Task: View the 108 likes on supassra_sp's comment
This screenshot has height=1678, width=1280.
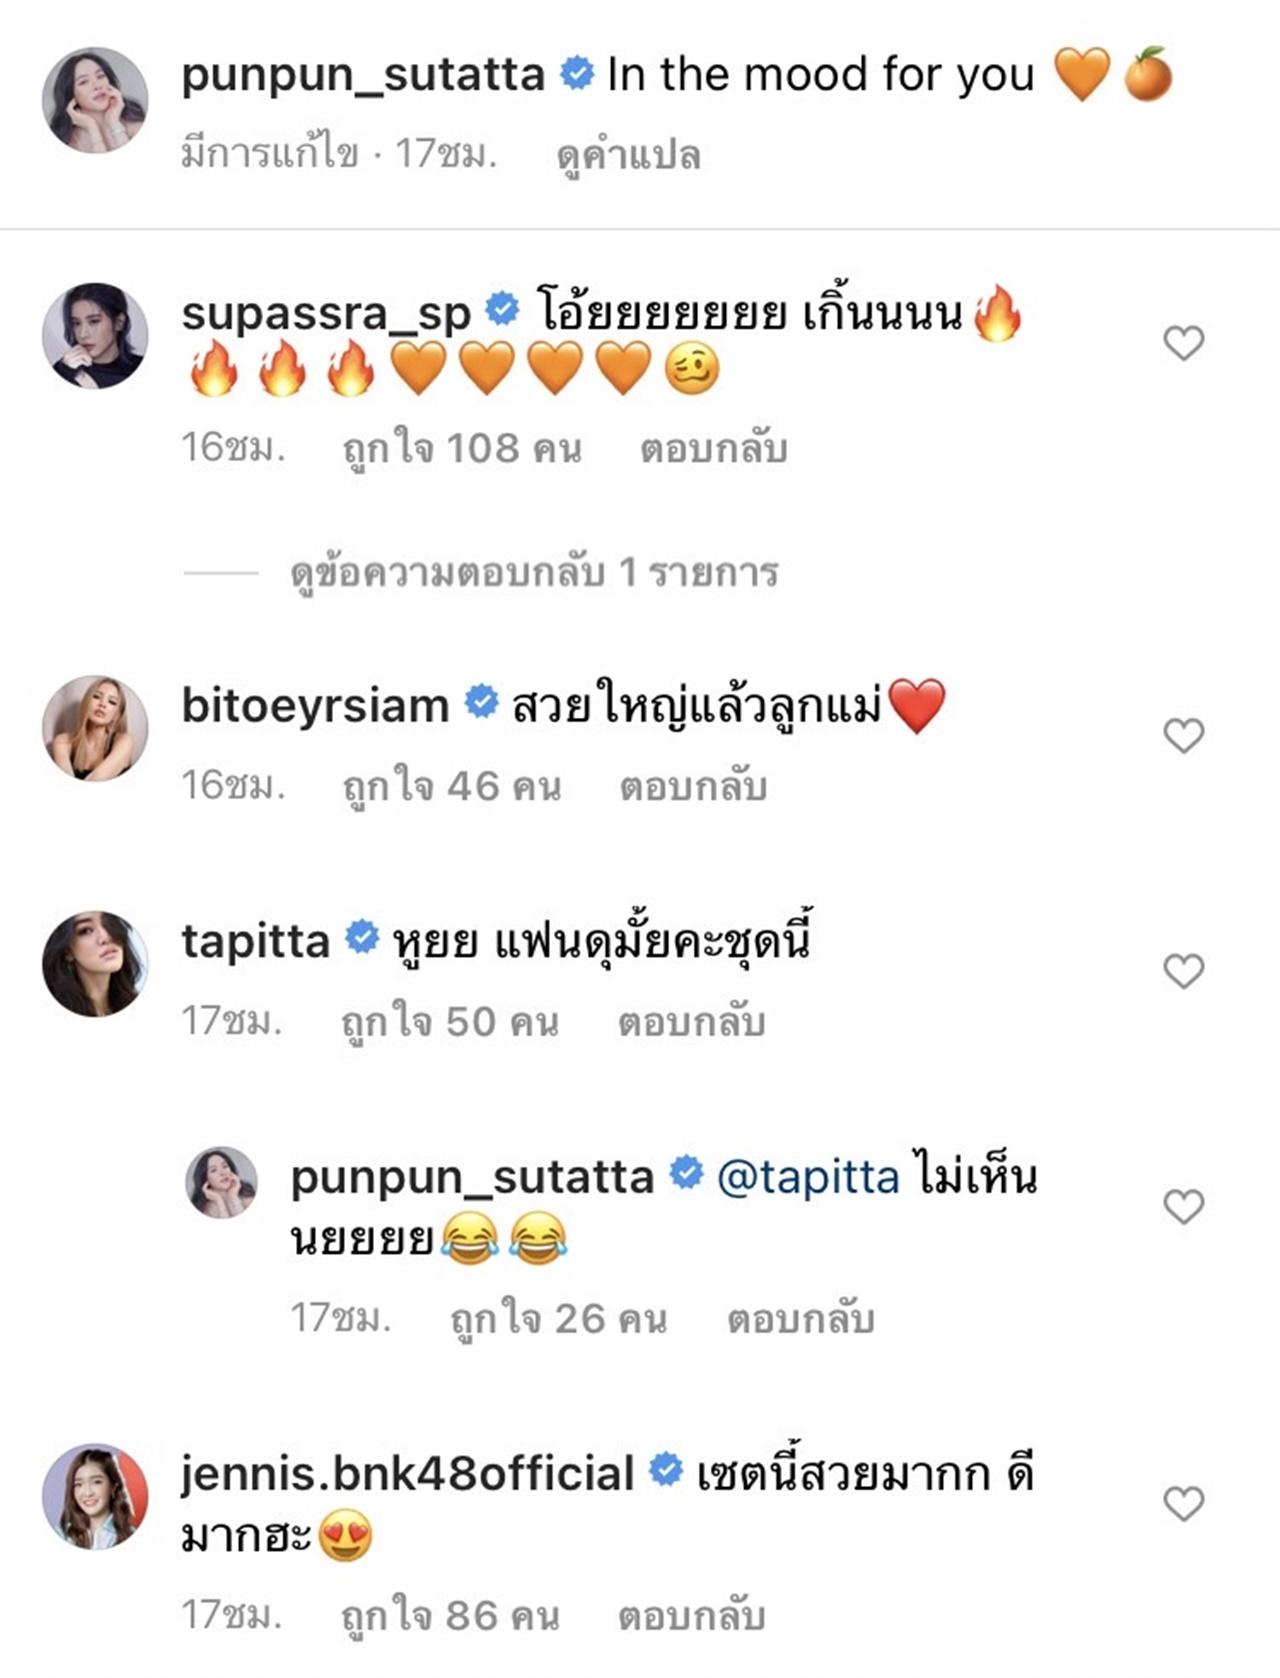Action: point(462,448)
